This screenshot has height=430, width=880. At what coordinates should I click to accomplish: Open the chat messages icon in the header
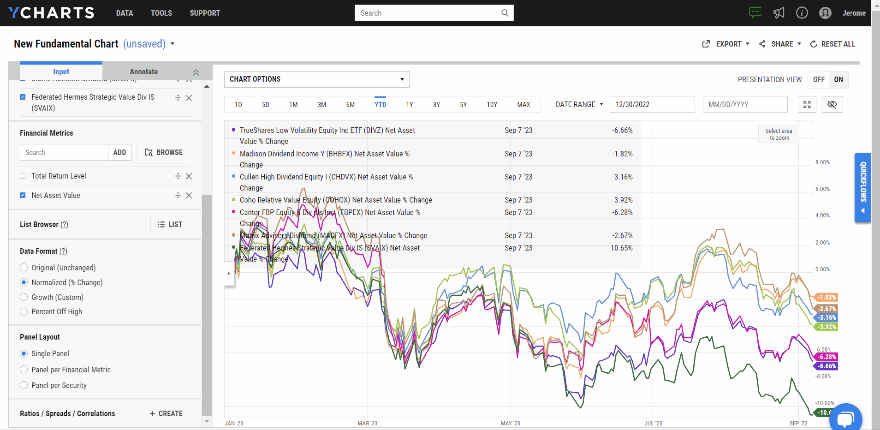point(755,13)
